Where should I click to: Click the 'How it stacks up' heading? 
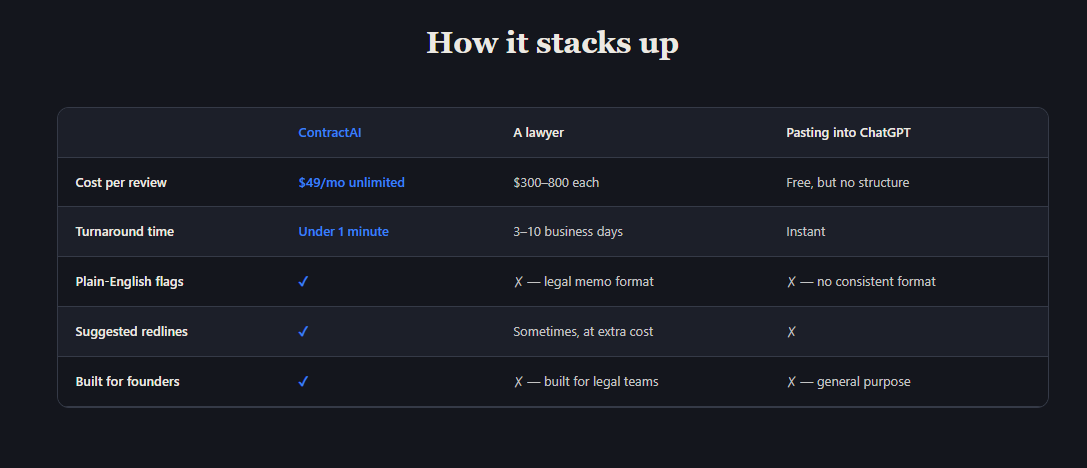[x=553, y=42]
